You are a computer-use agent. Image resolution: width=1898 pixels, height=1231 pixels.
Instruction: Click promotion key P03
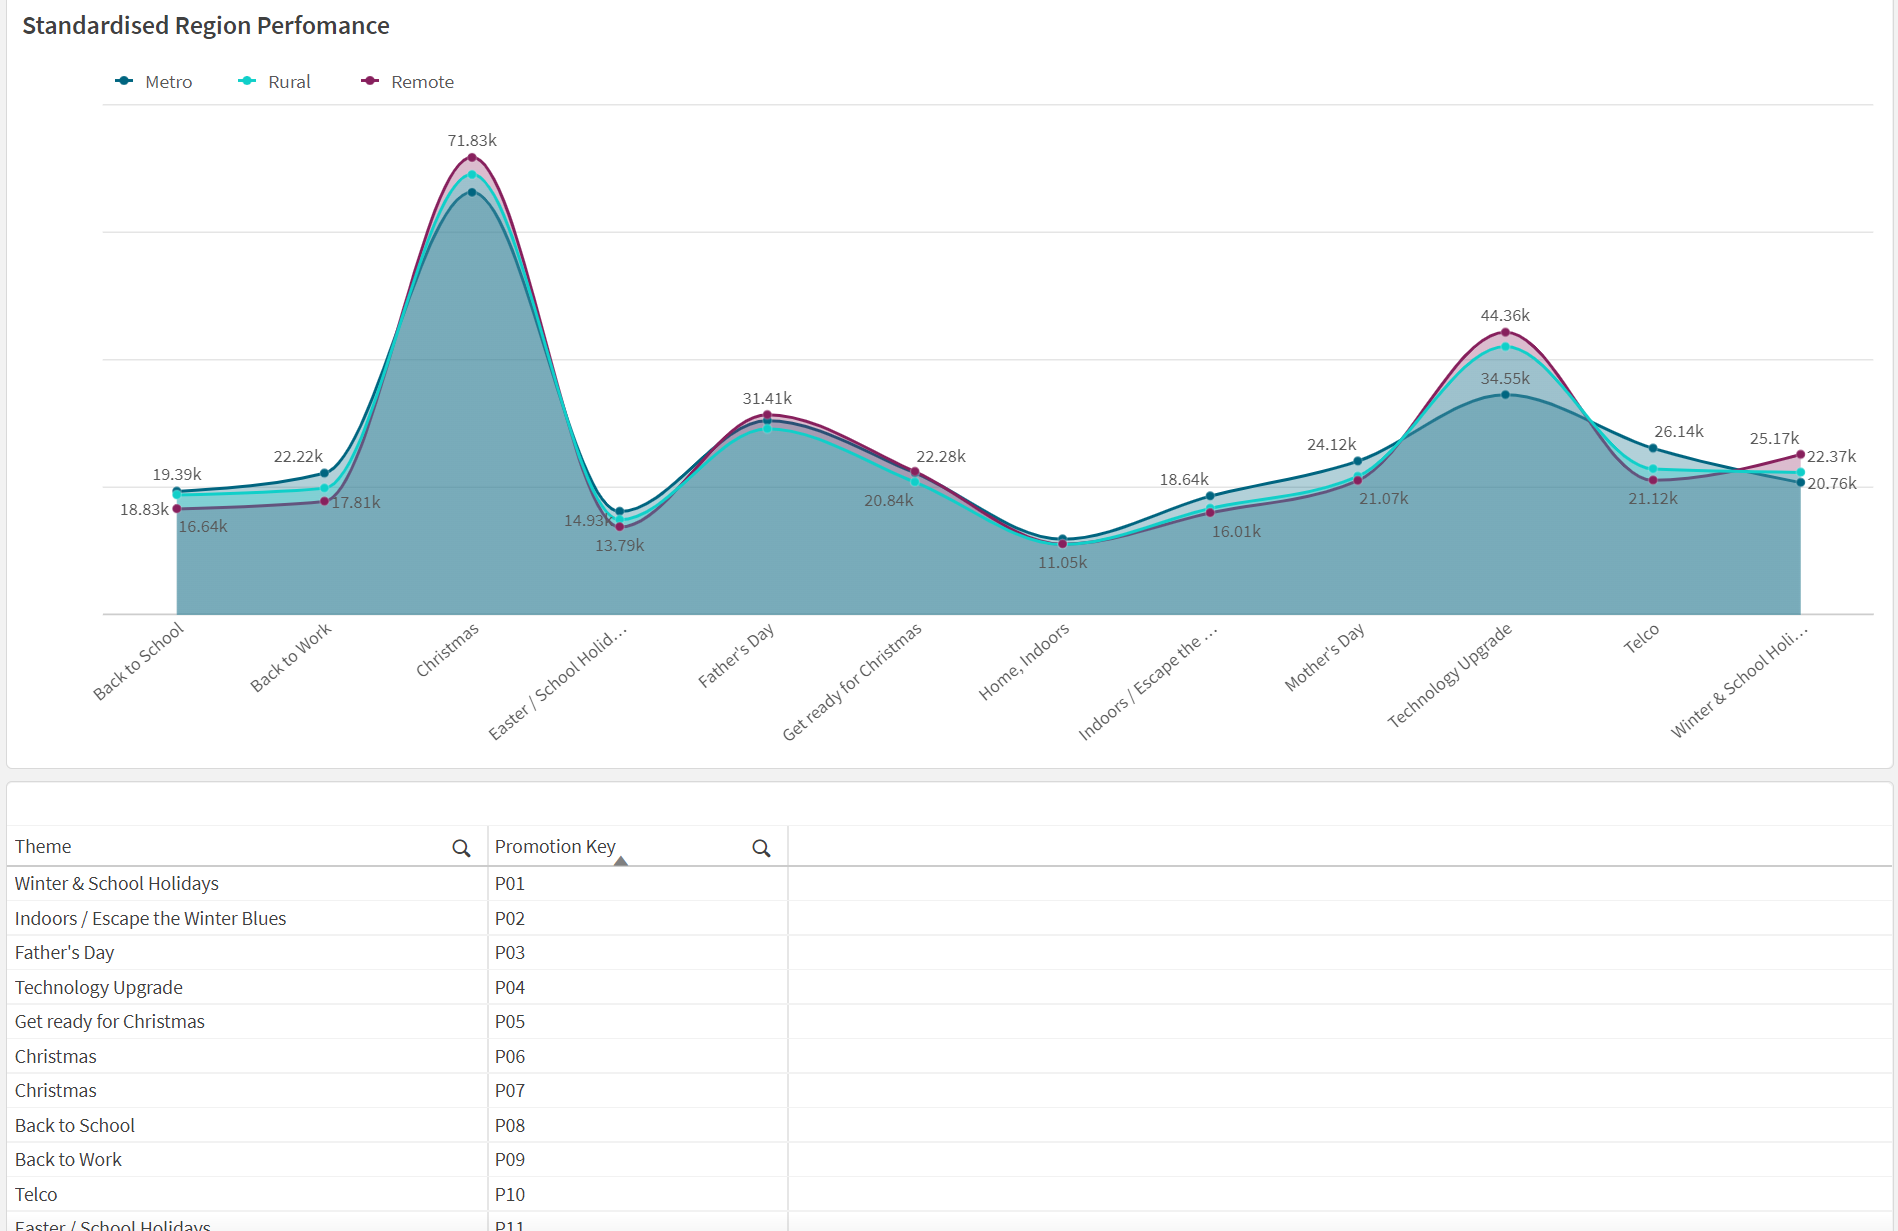pos(510,953)
